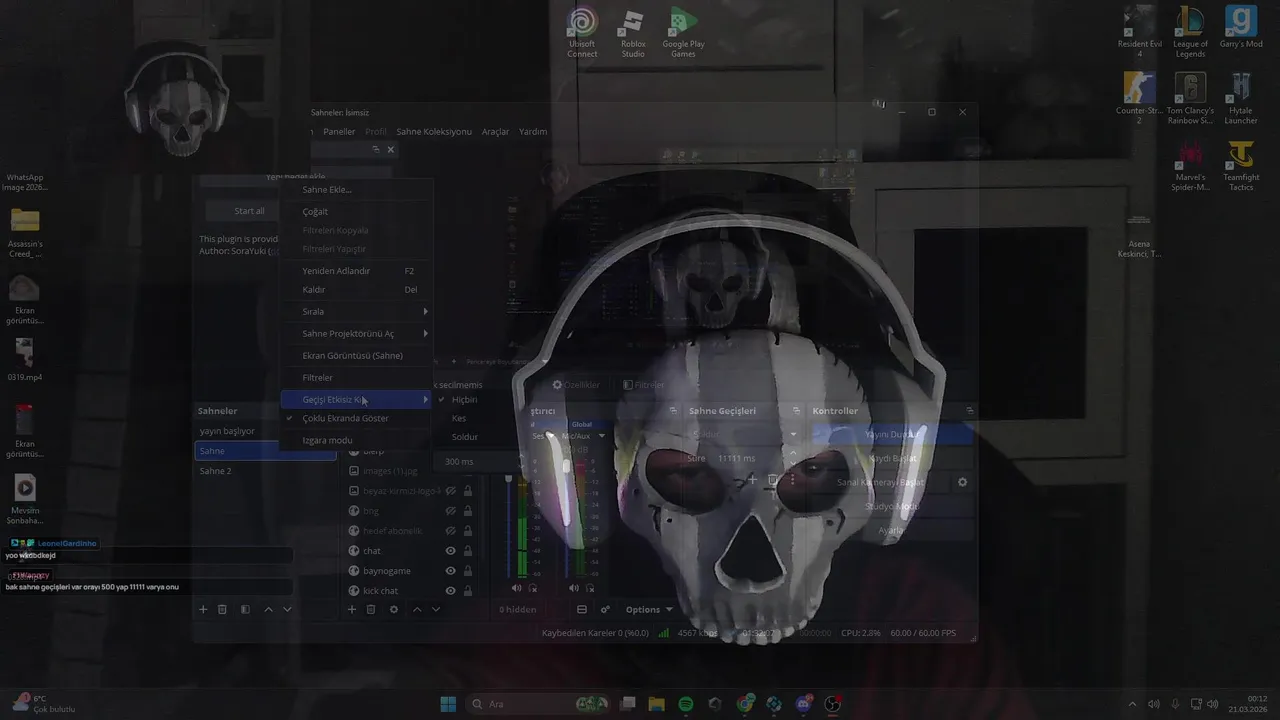Pop out the Sahne Geçişleri dock icon
This screenshot has height=720, width=1280.
[x=797, y=411]
